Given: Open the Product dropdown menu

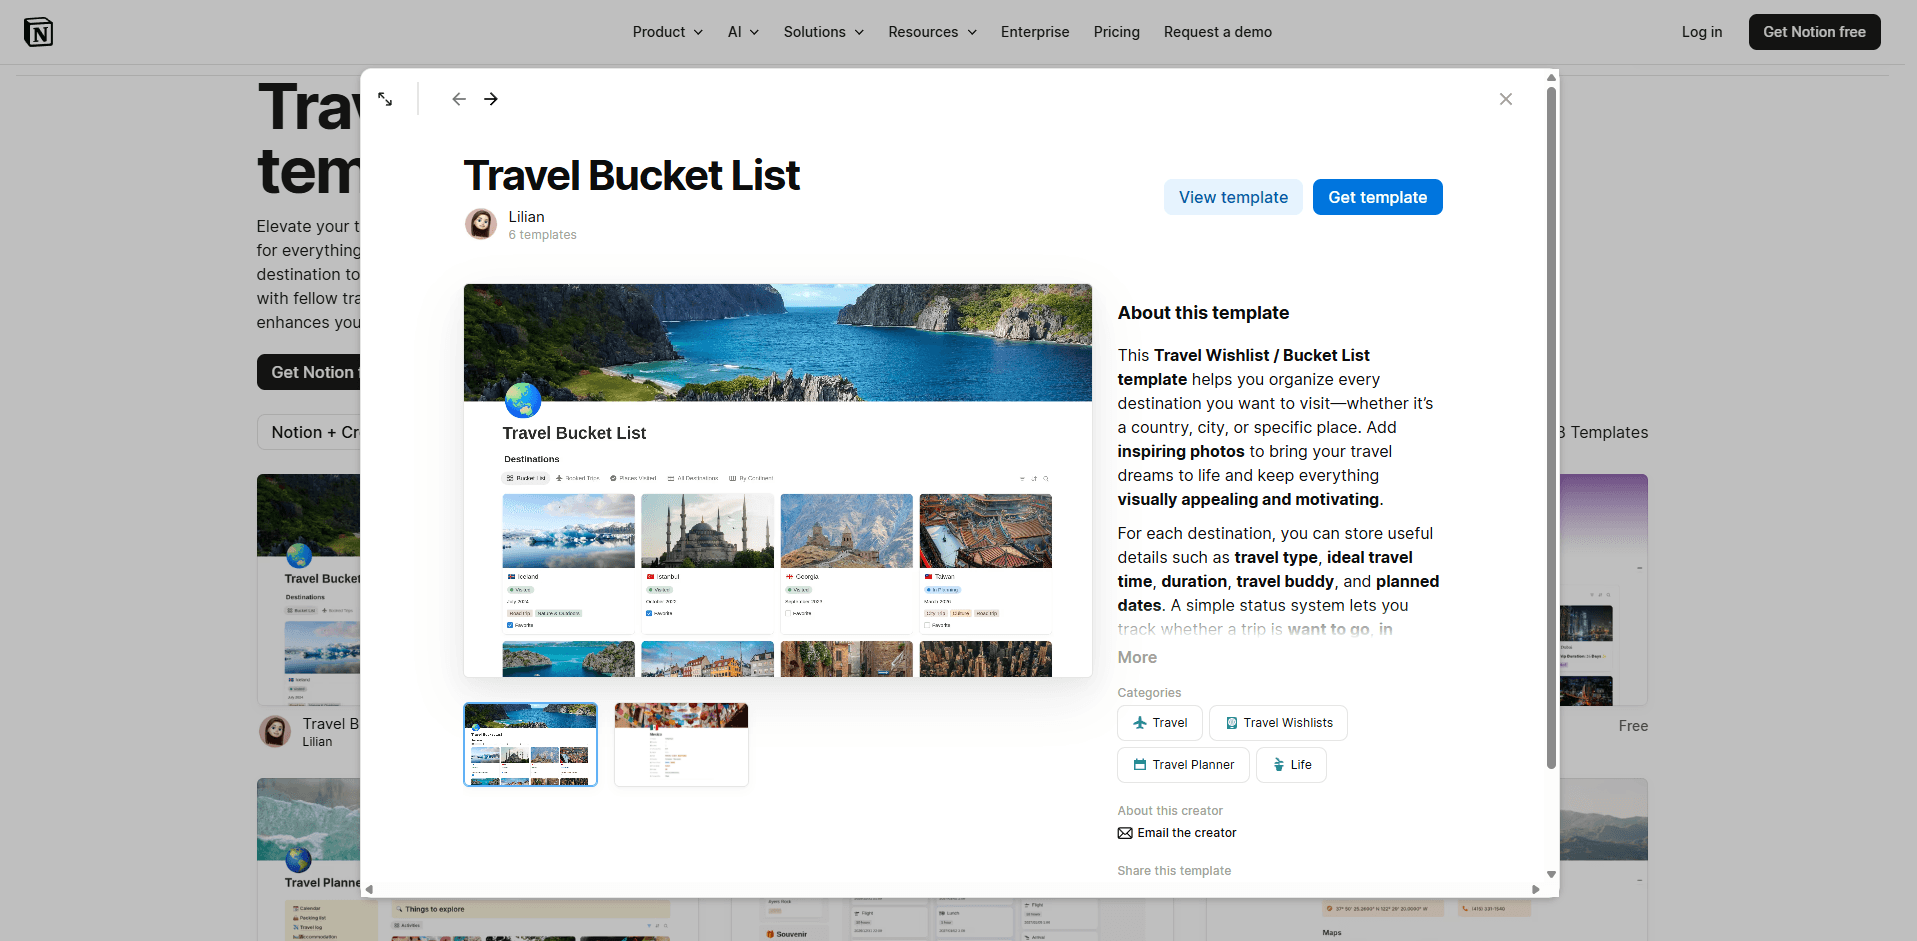Looking at the screenshot, I should 667,32.
